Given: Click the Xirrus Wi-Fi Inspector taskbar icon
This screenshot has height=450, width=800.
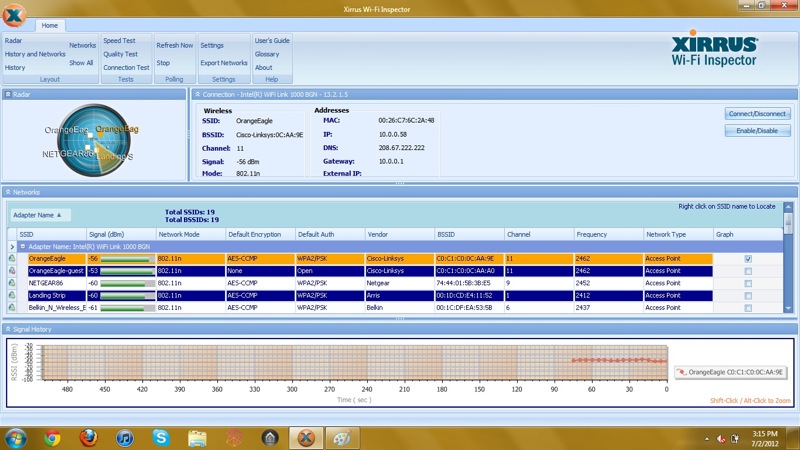Looking at the screenshot, I should [x=306, y=438].
